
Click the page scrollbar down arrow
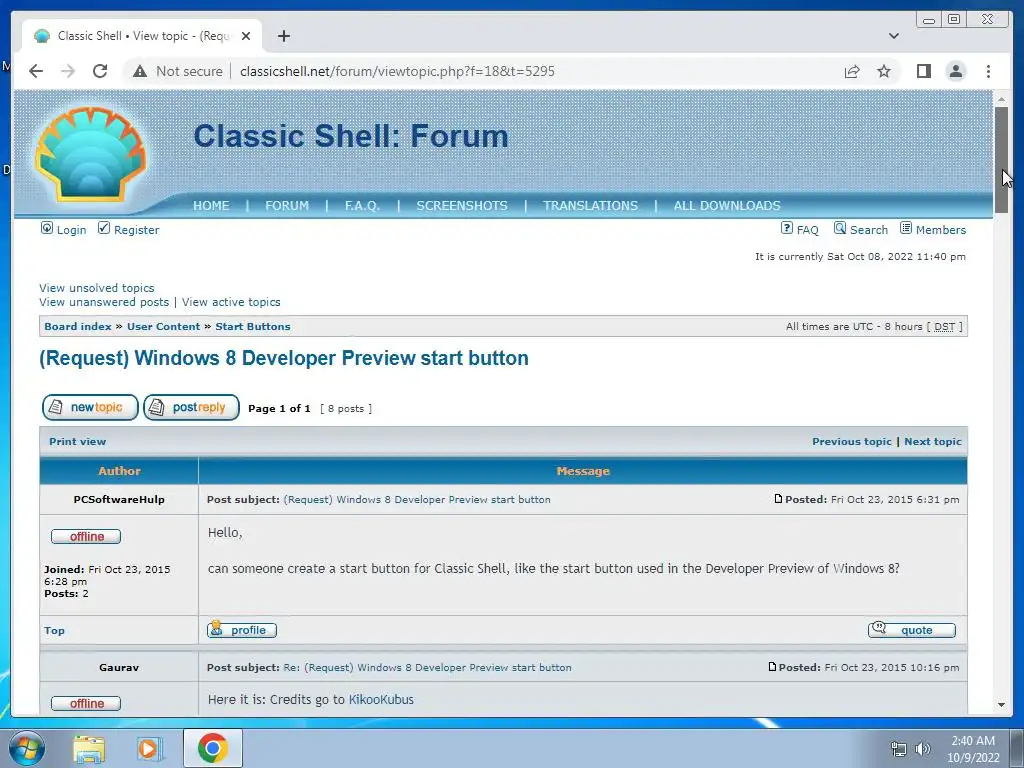pos(1001,705)
